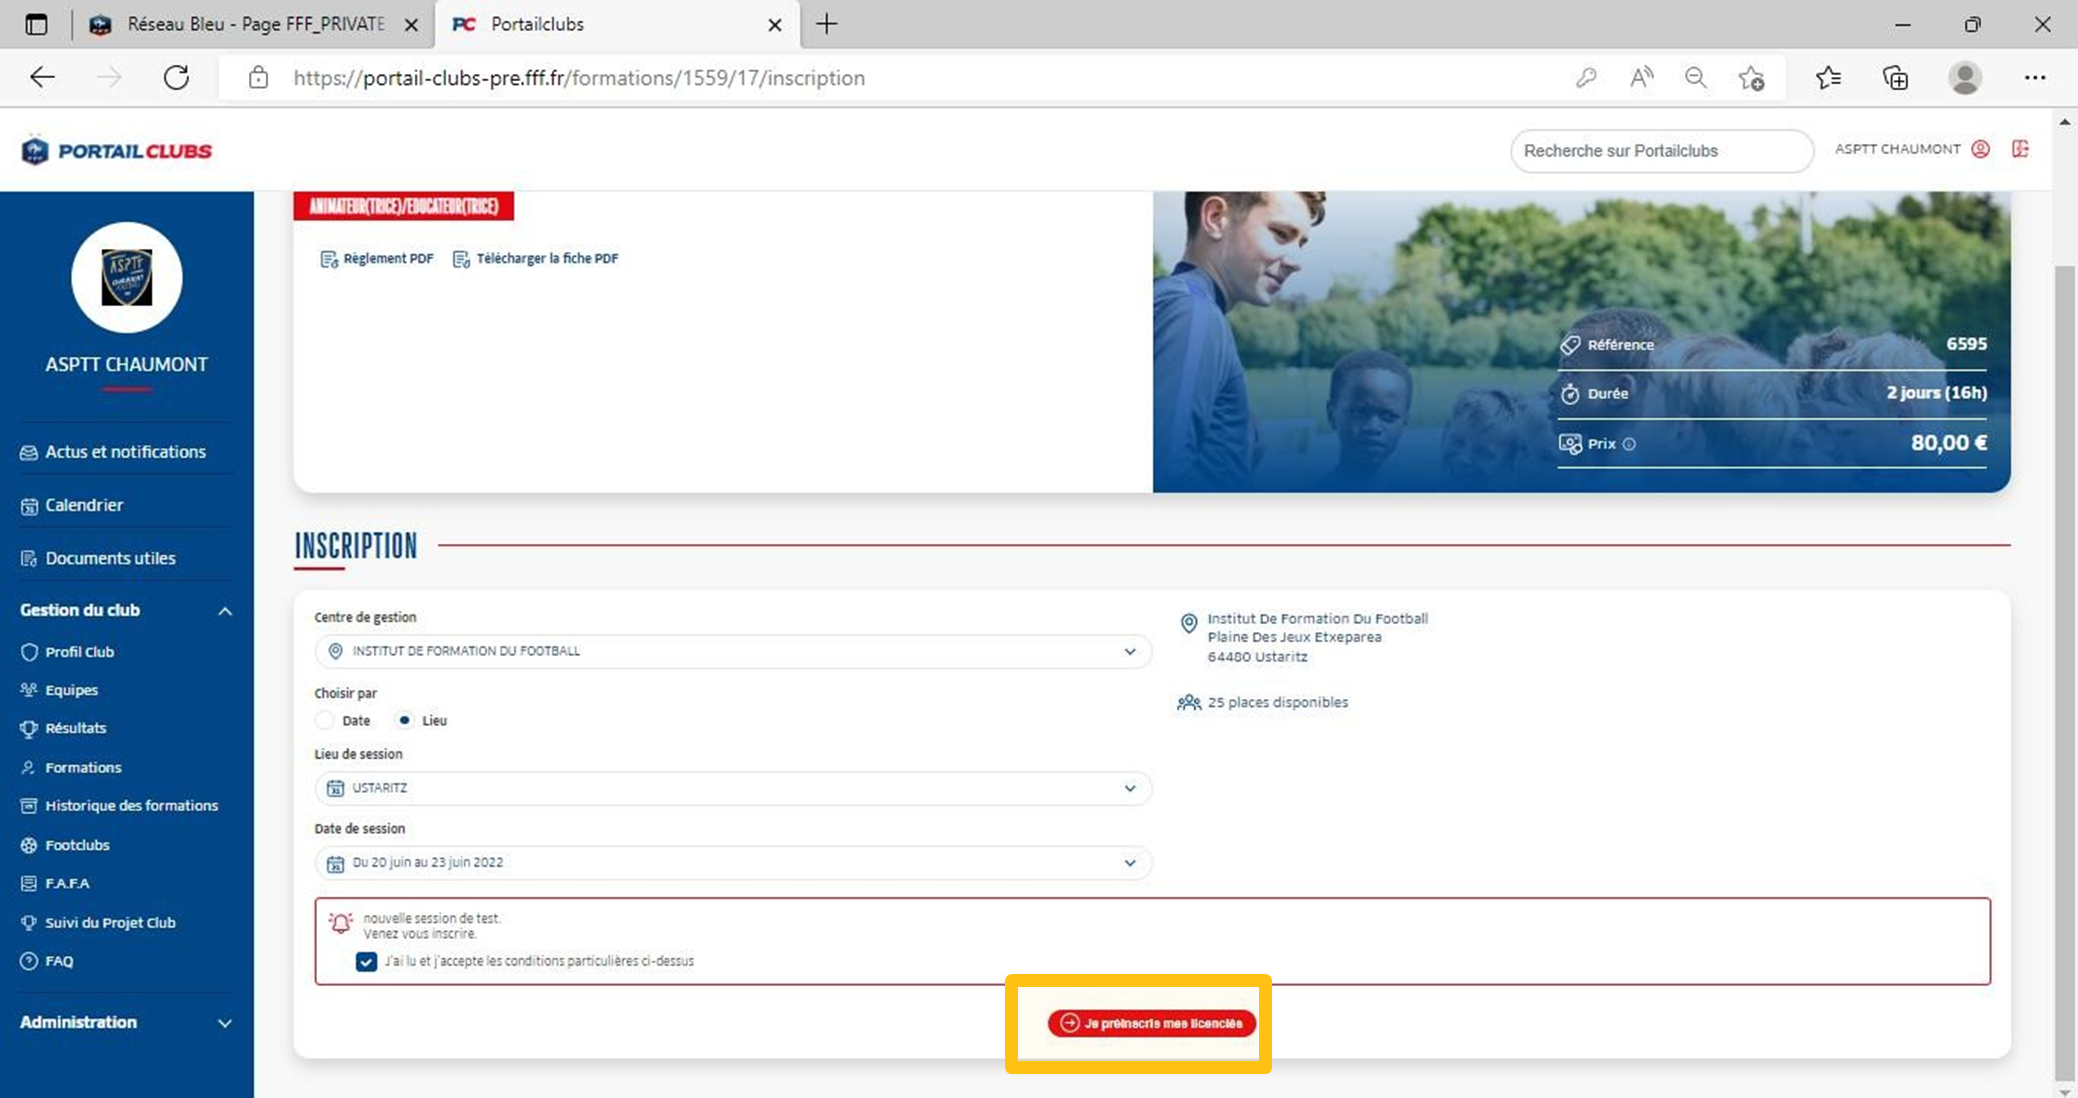The height and width of the screenshot is (1098, 2078).
Task: Uncheck the conditions particulières acceptance checkbox
Action: 366,961
